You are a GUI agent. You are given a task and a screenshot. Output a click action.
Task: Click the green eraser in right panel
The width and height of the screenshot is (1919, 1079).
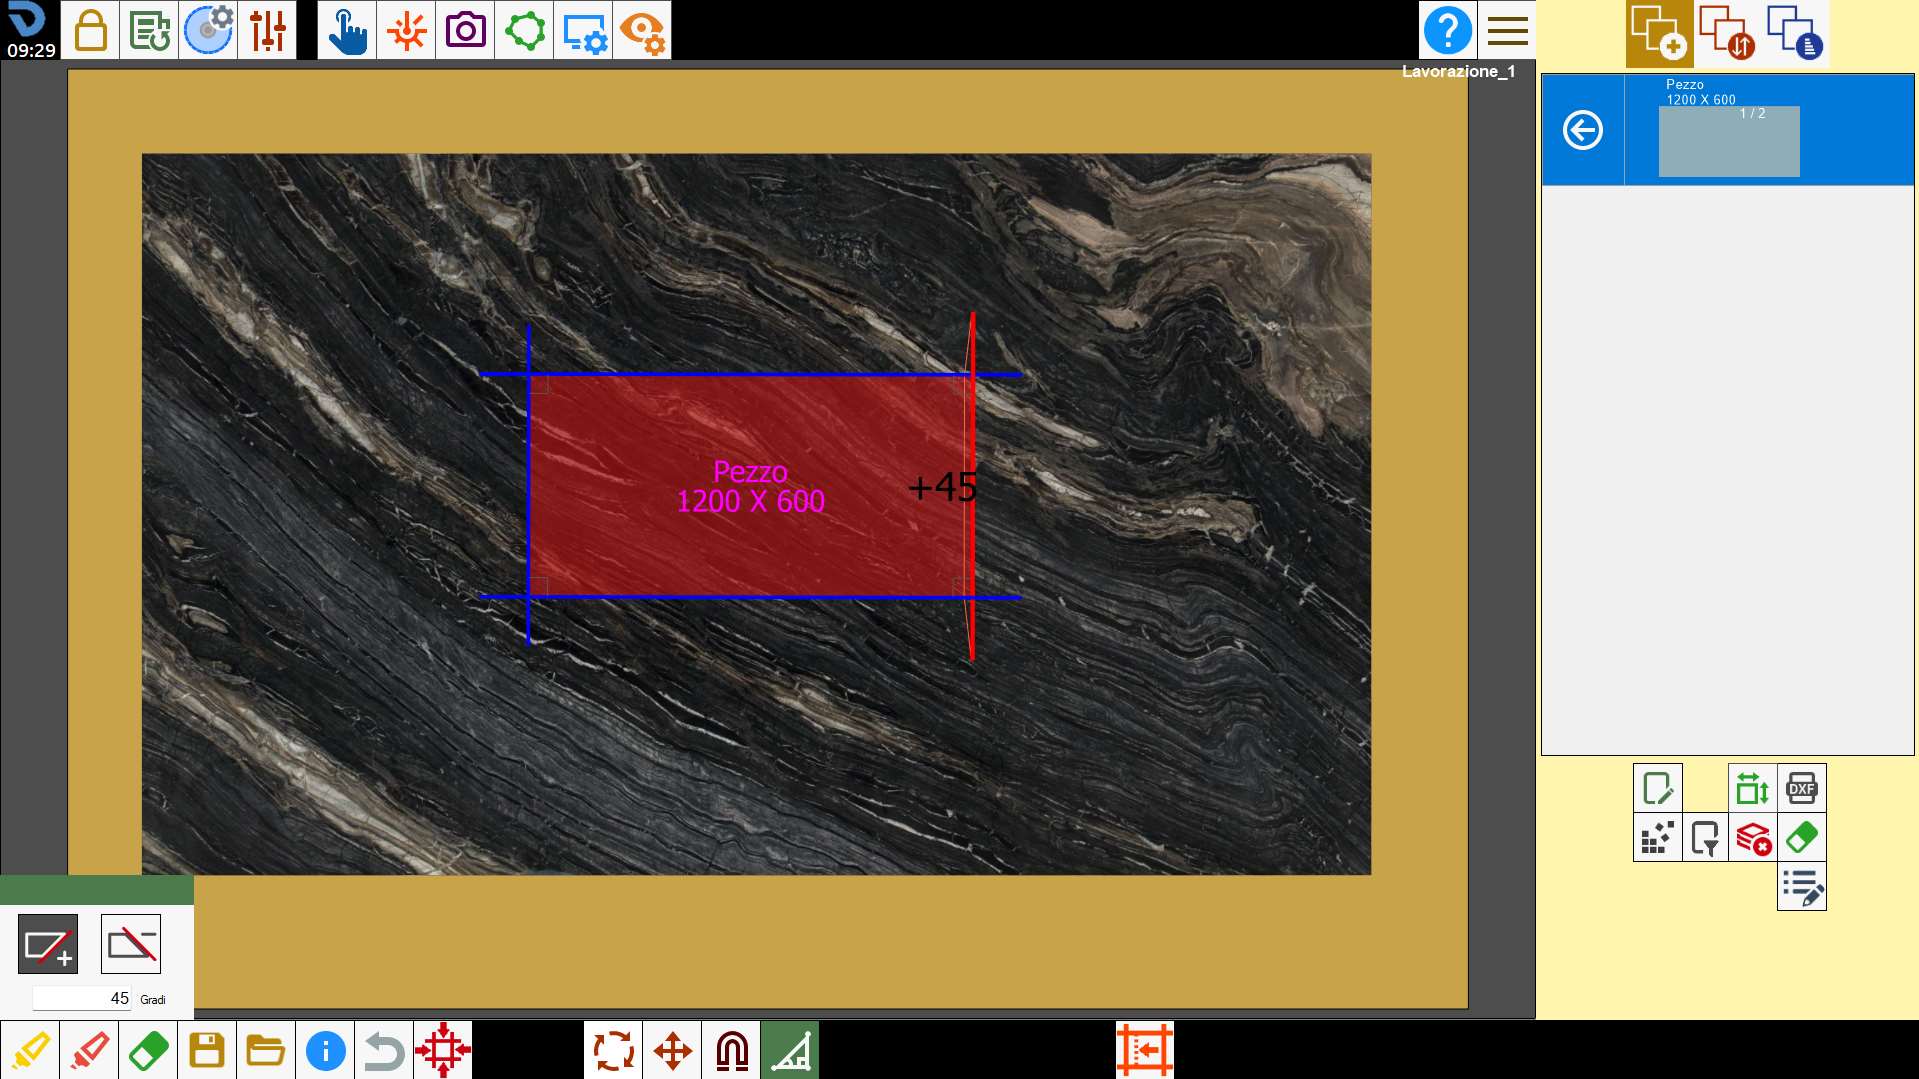(x=1802, y=837)
